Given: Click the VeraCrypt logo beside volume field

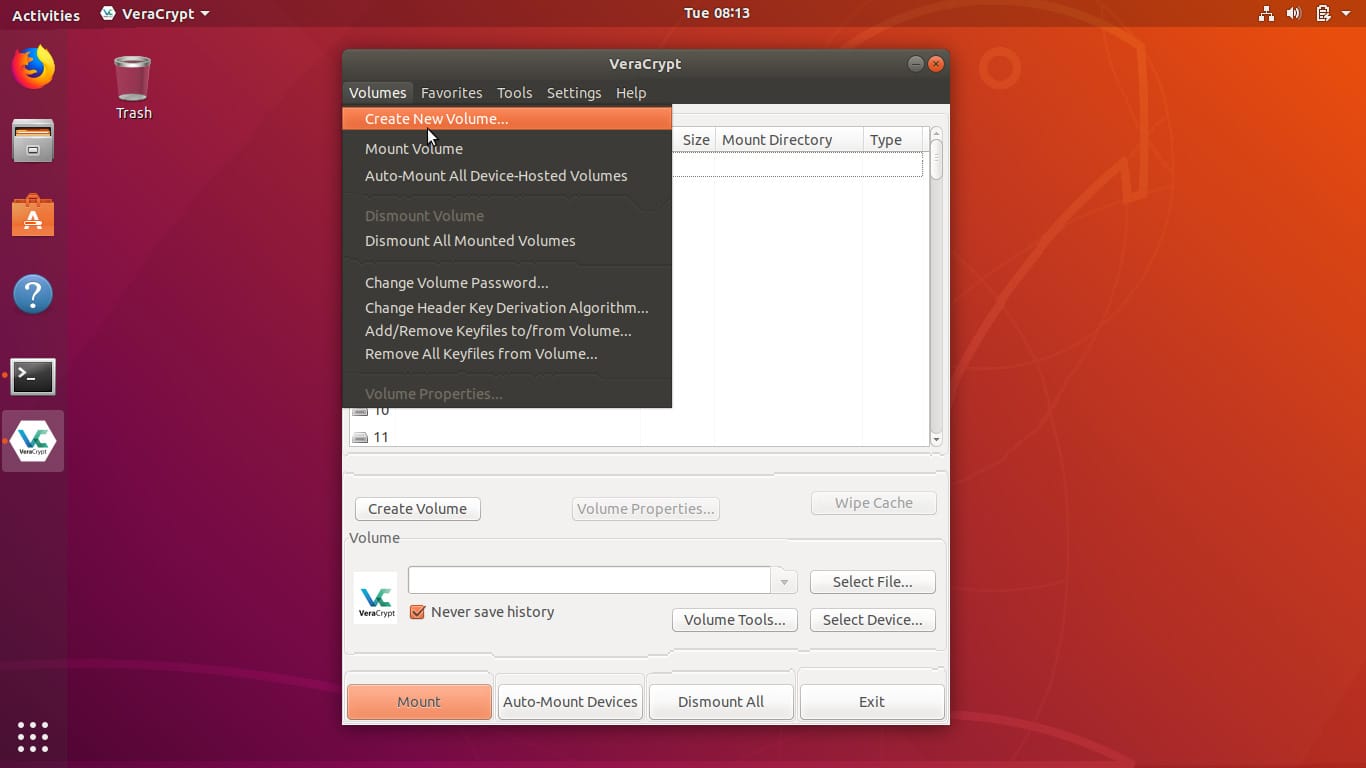Looking at the screenshot, I should [x=376, y=598].
